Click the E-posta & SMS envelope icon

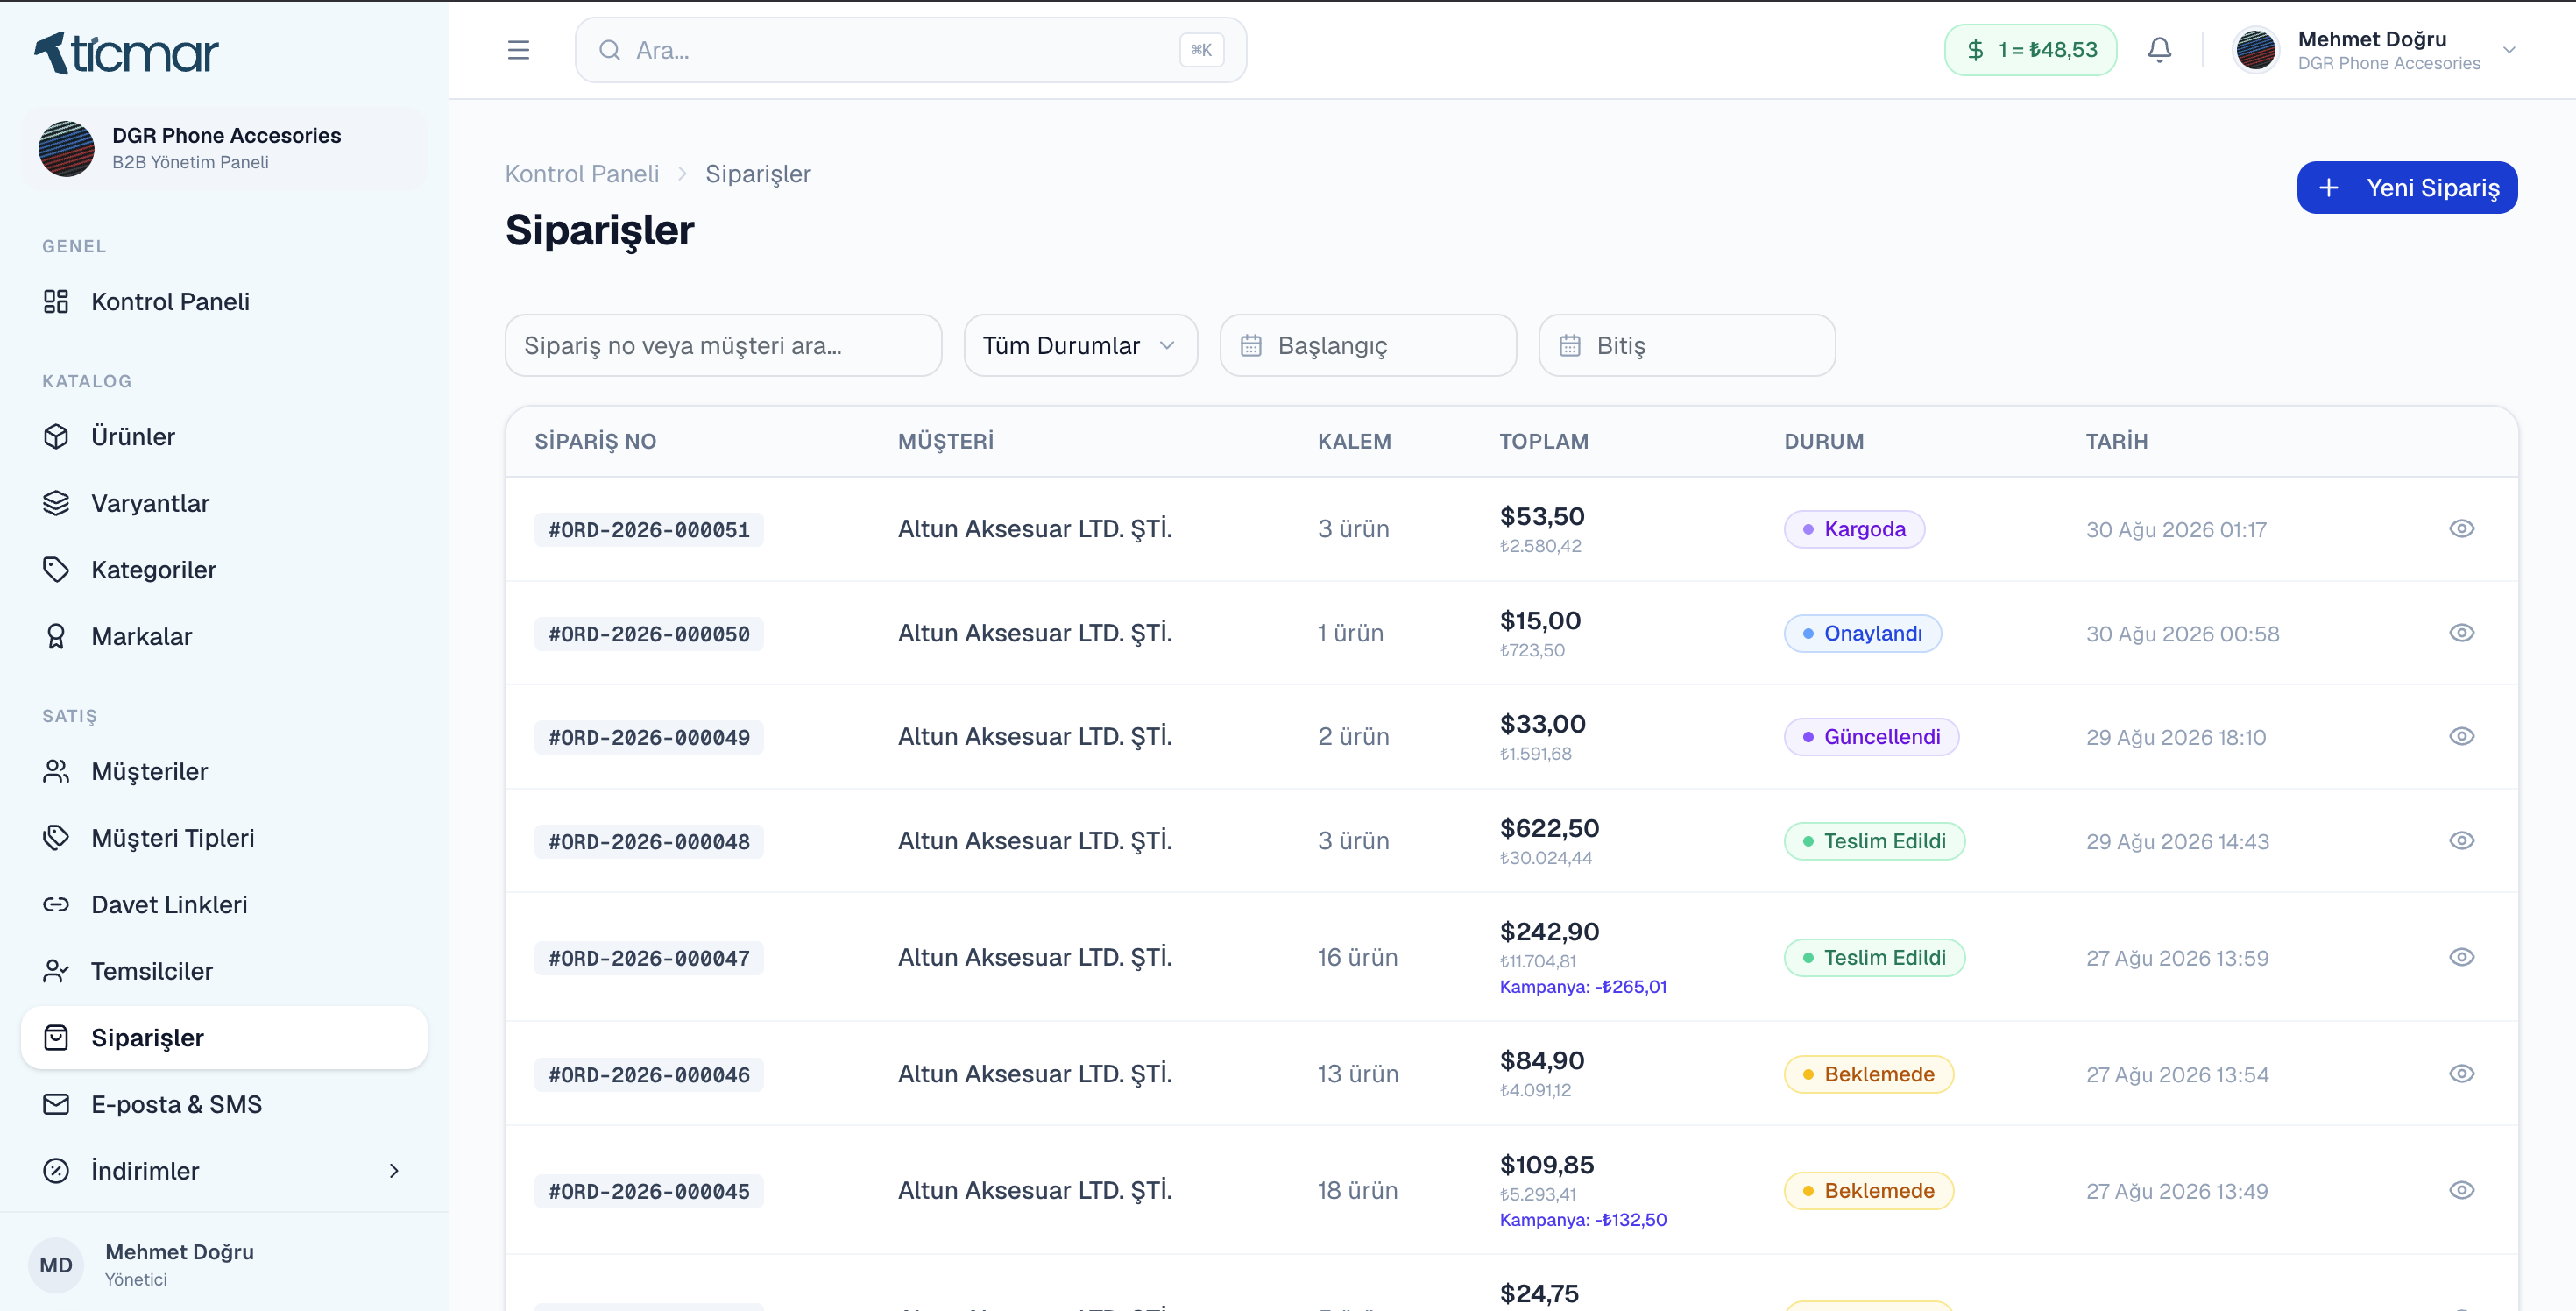click(56, 1104)
